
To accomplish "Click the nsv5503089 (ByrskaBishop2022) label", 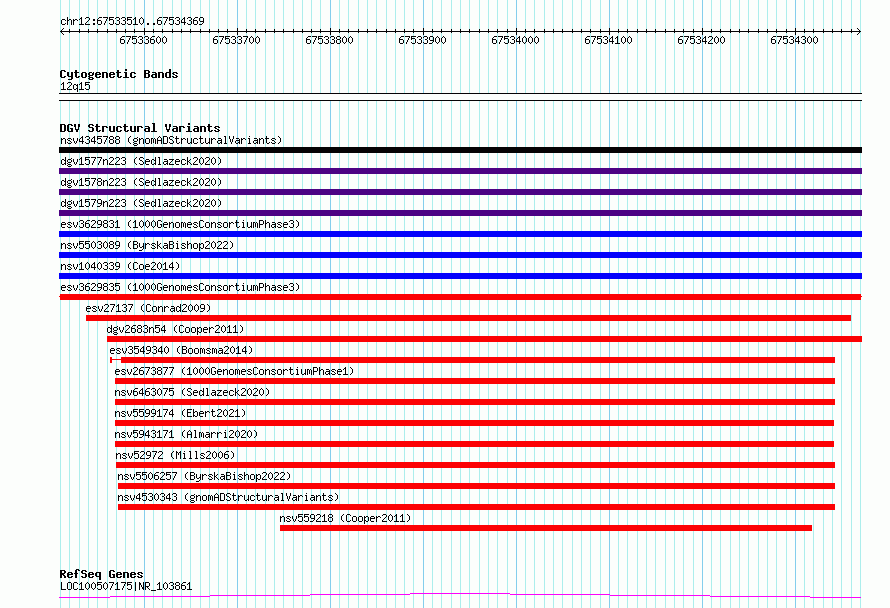I will pyautogui.click(x=147, y=245).
